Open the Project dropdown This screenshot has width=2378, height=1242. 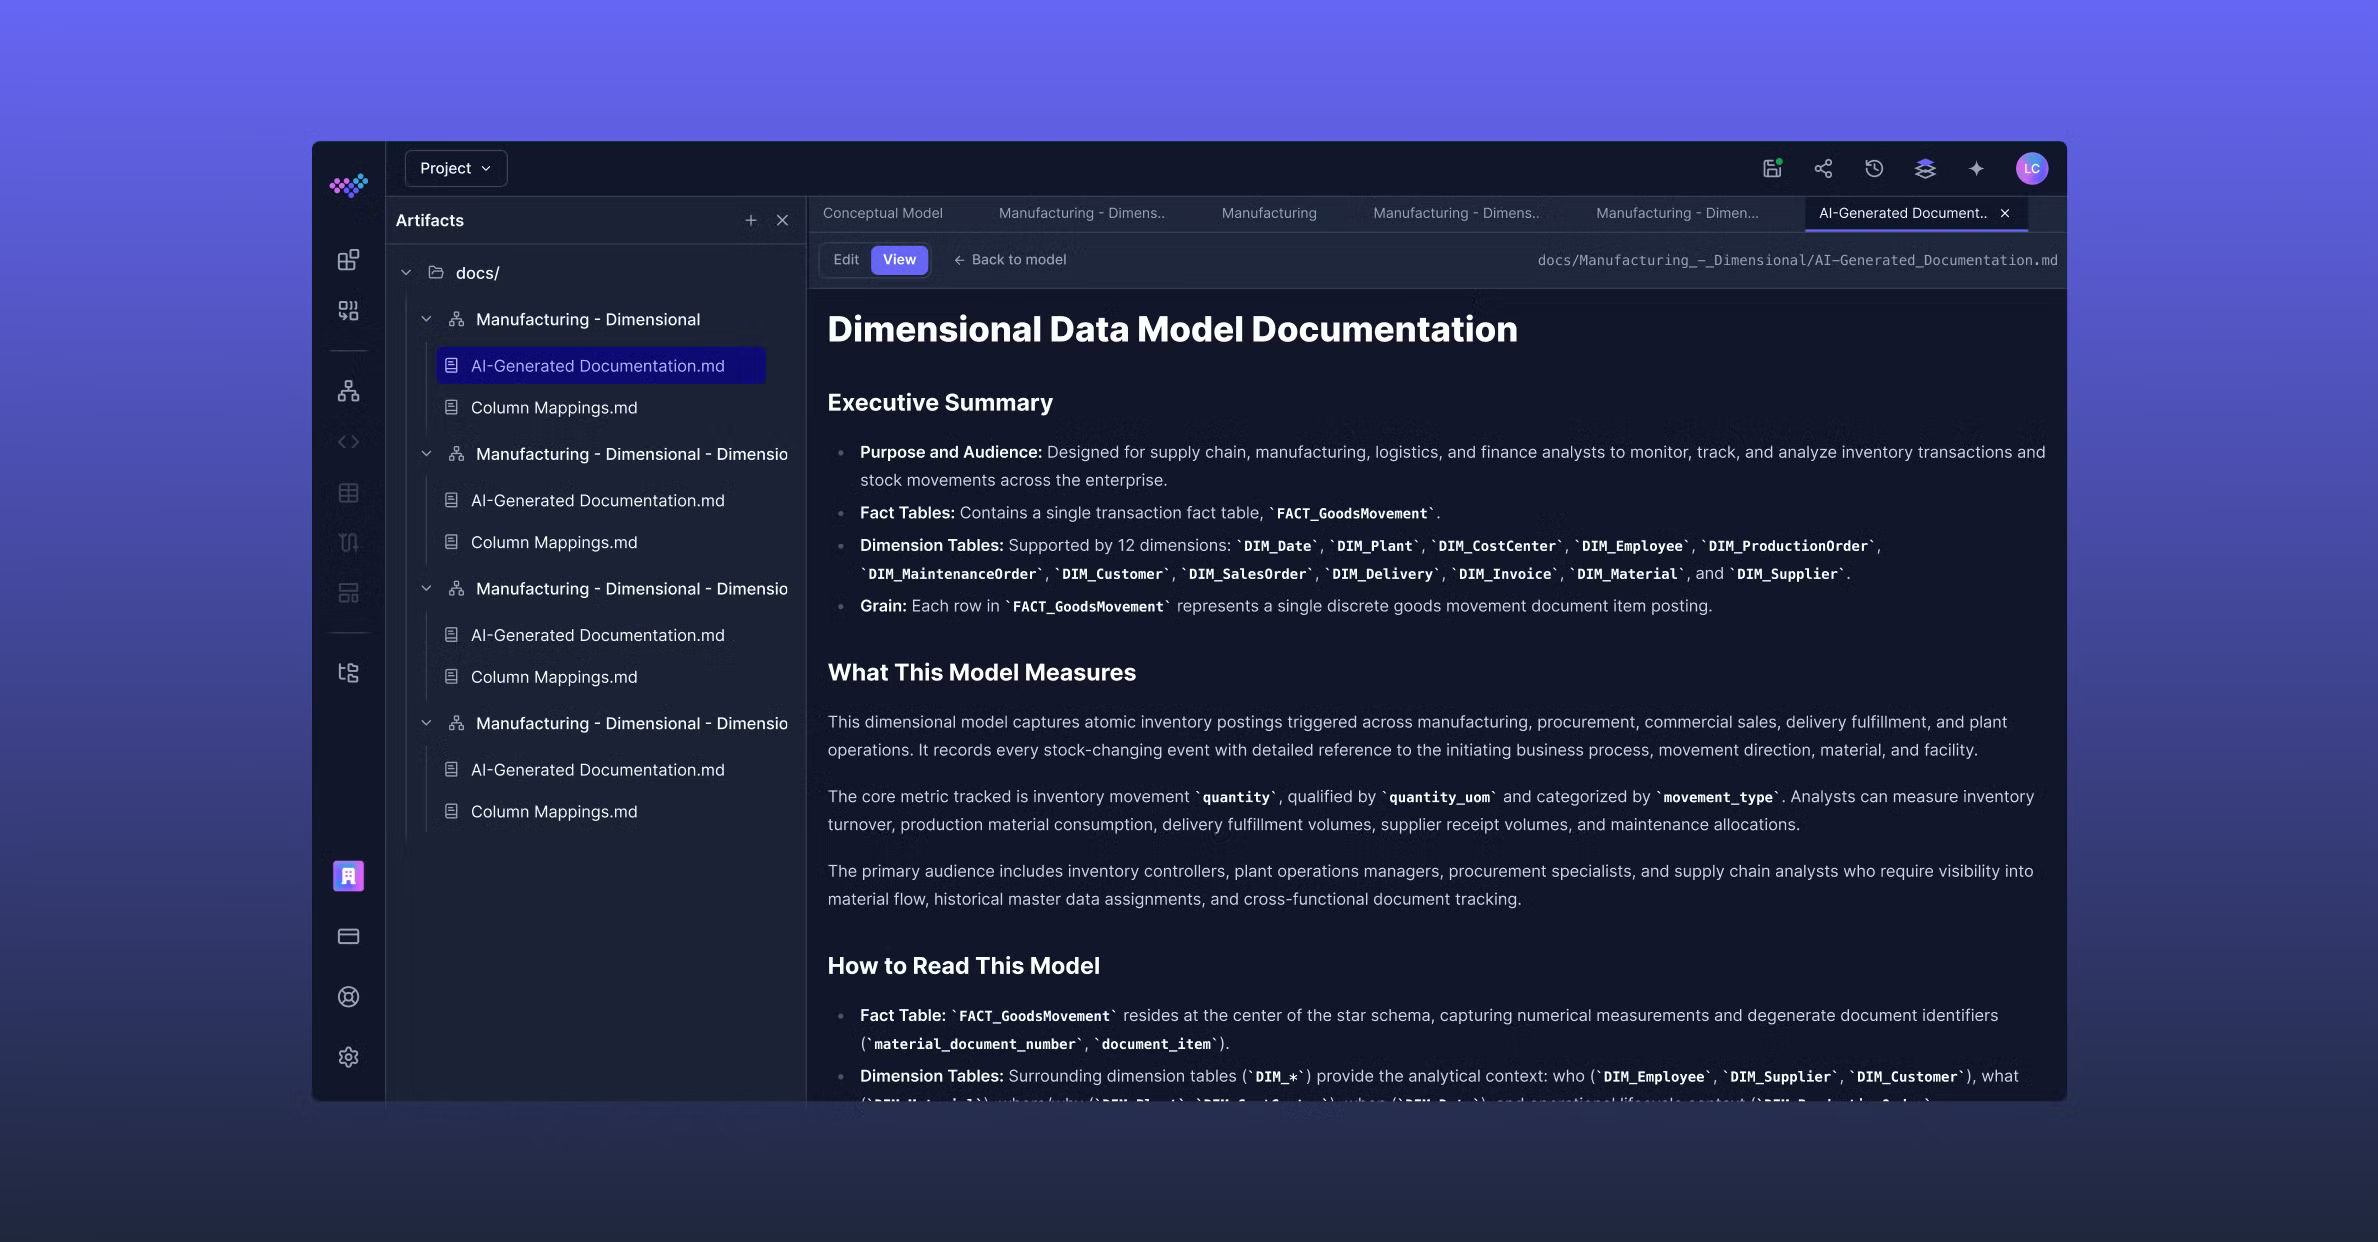tap(456, 168)
